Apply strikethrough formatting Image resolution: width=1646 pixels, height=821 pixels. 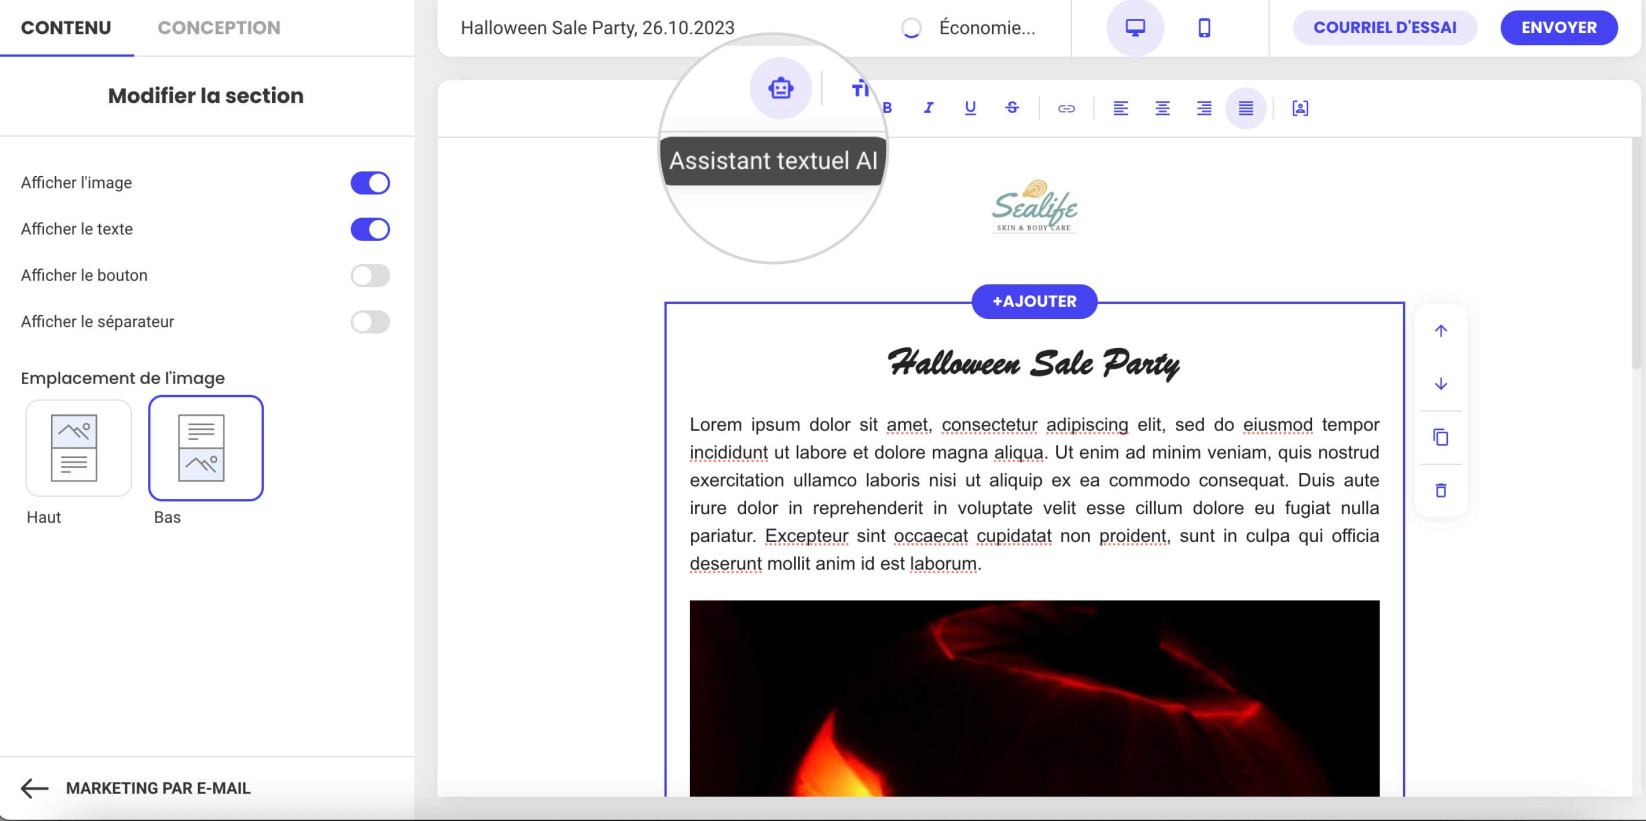pos(1012,108)
